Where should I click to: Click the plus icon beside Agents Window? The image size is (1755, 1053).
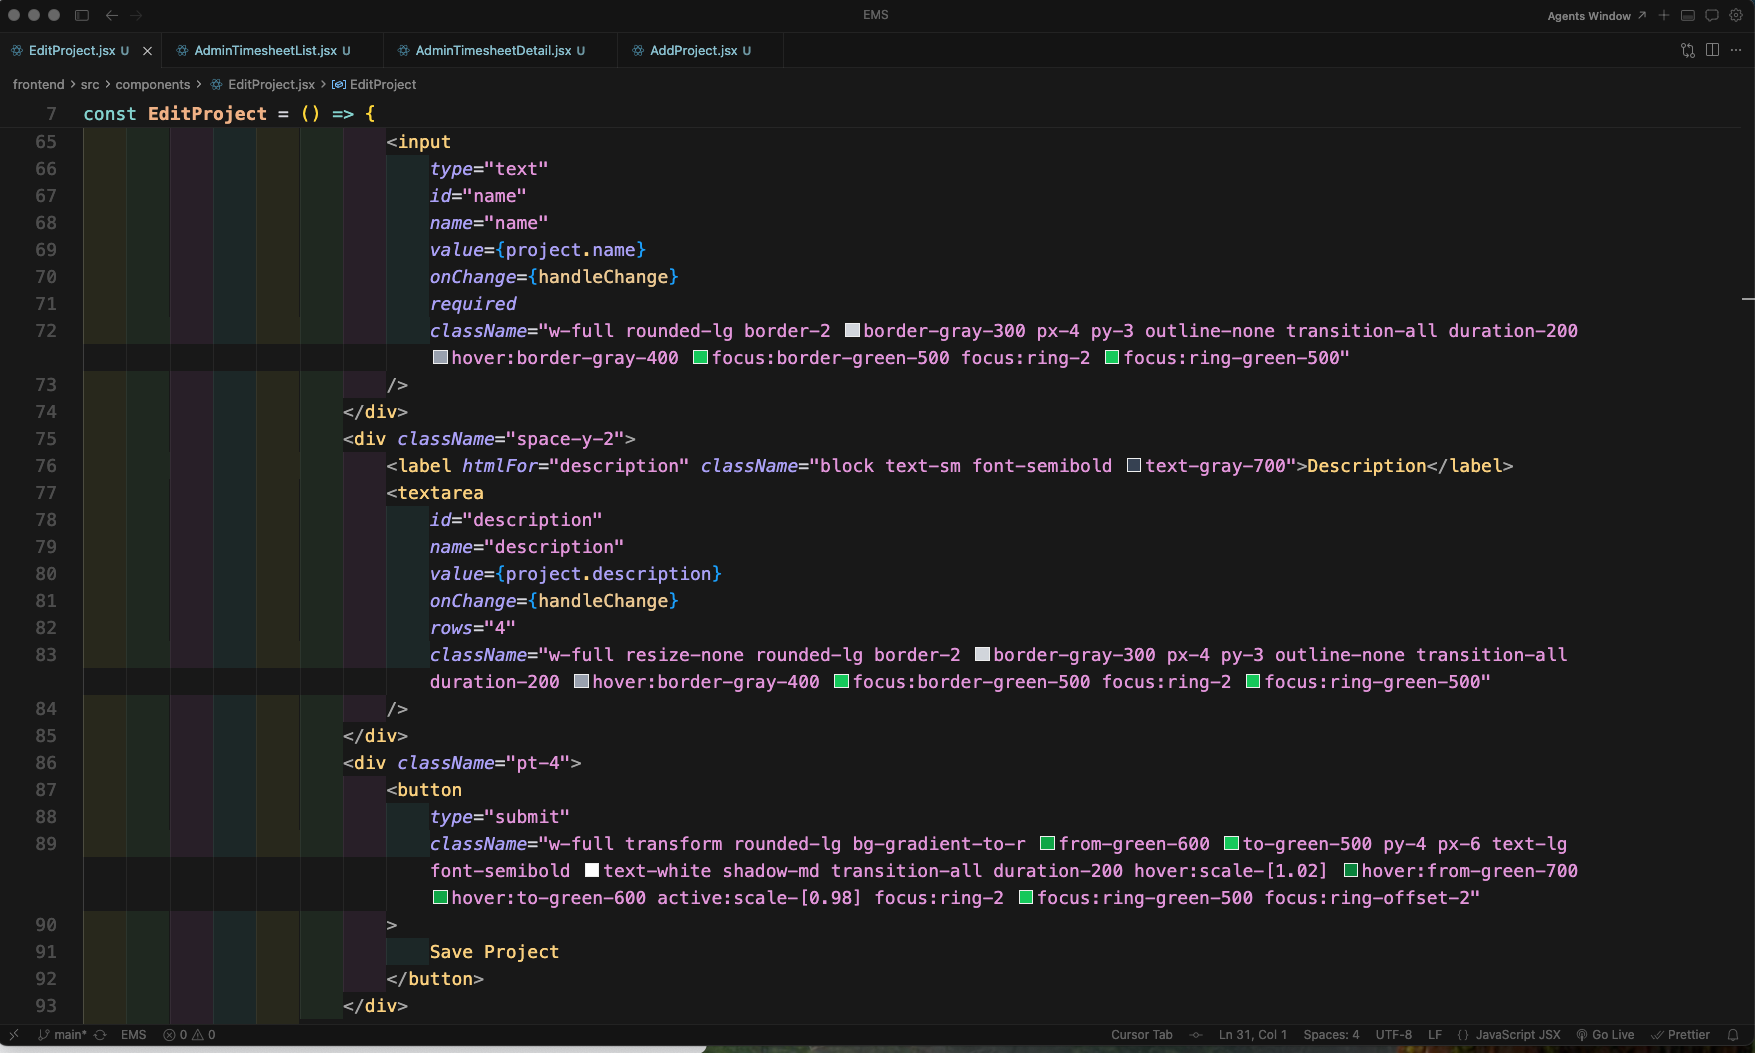click(x=1664, y=15)
